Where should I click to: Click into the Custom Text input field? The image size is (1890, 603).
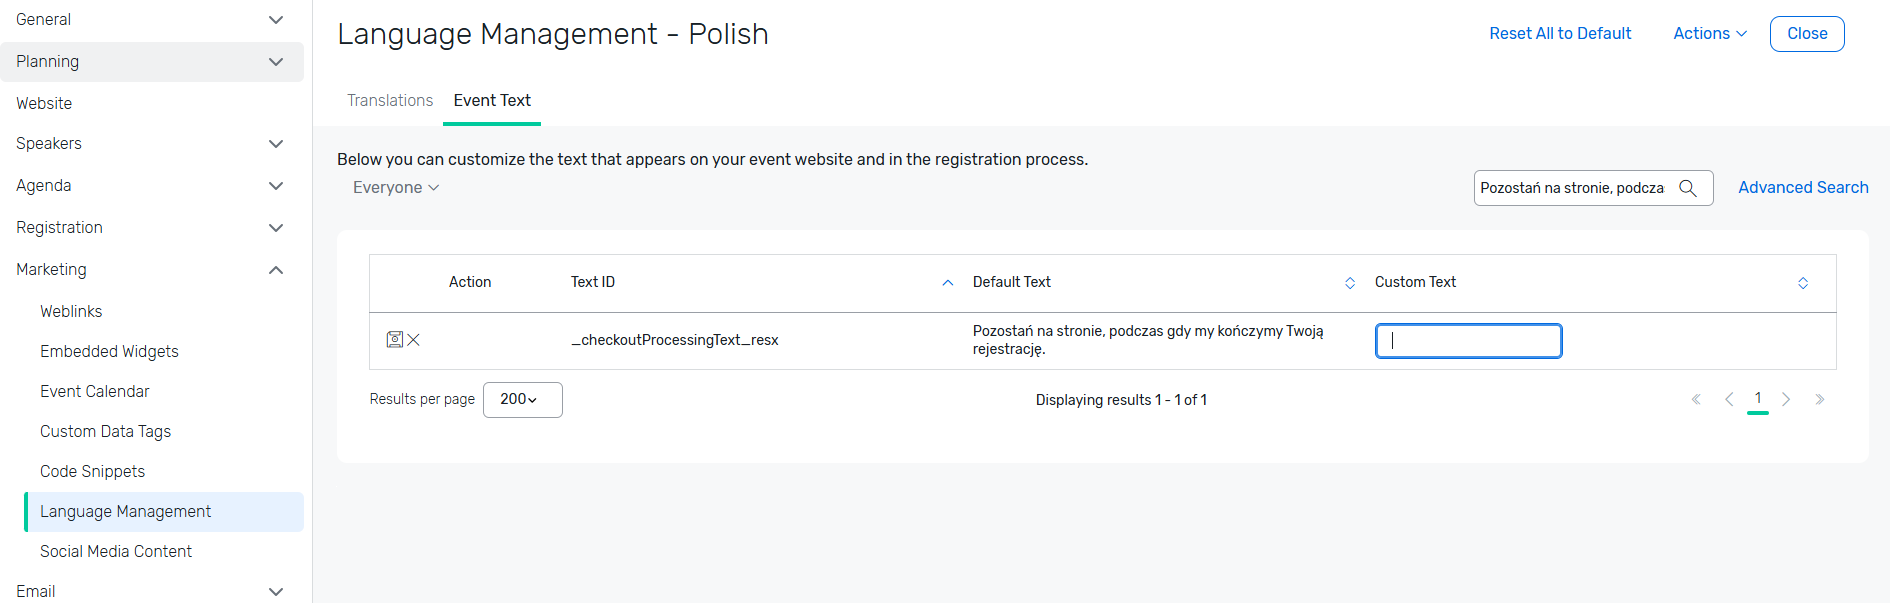1468,341
